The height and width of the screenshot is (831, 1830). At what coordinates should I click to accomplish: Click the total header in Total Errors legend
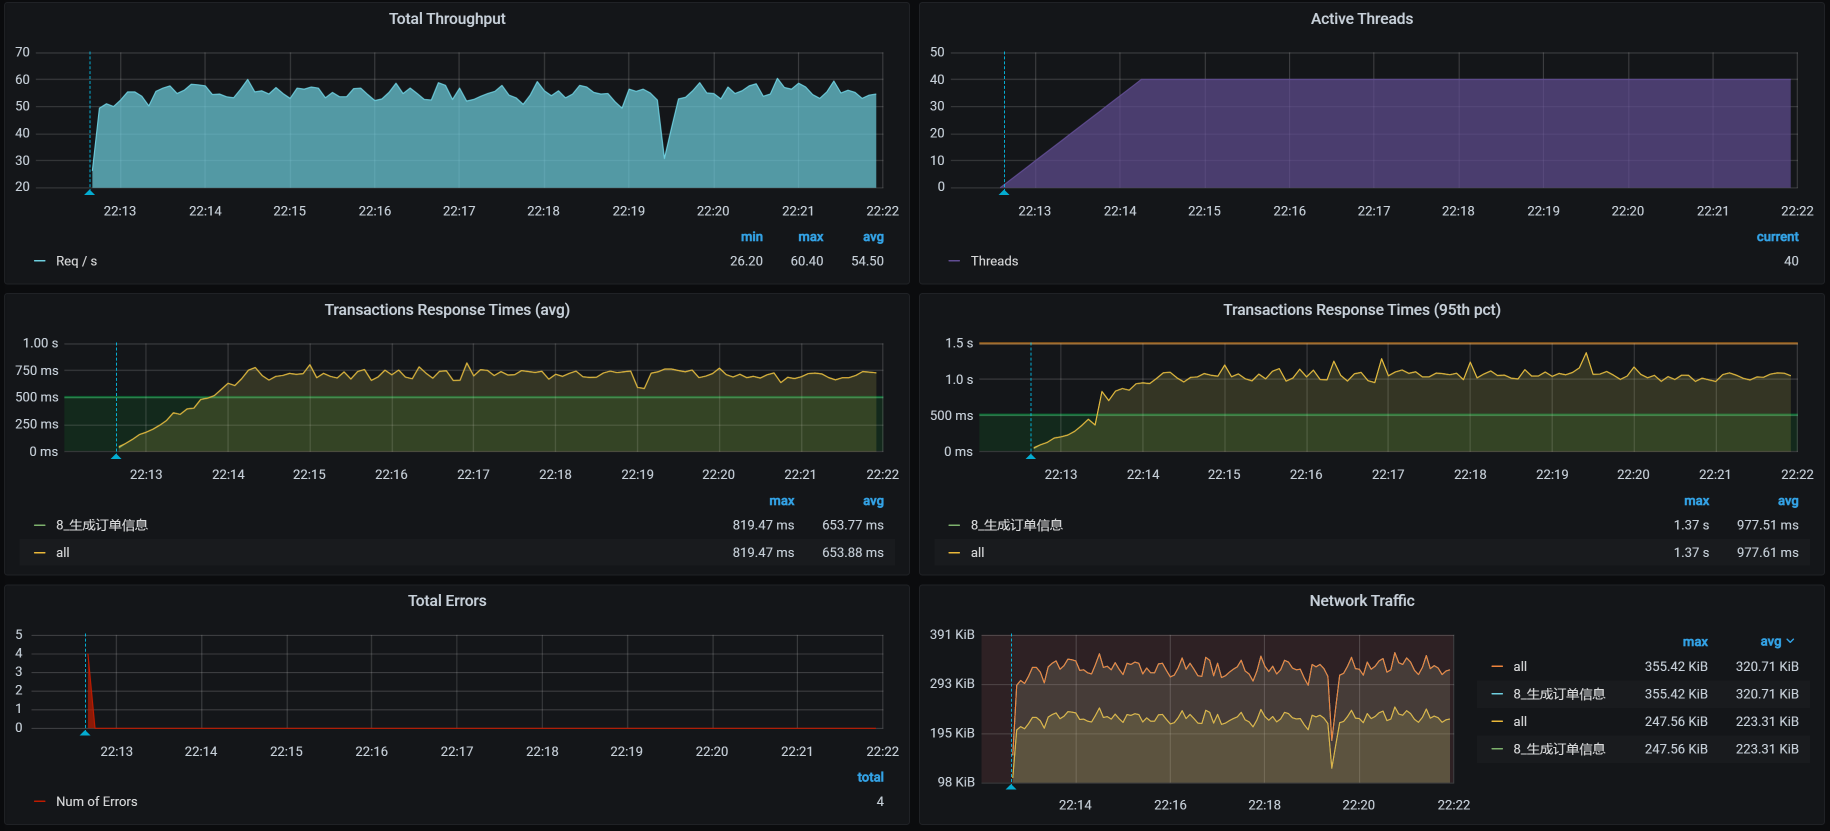(870, 777)
